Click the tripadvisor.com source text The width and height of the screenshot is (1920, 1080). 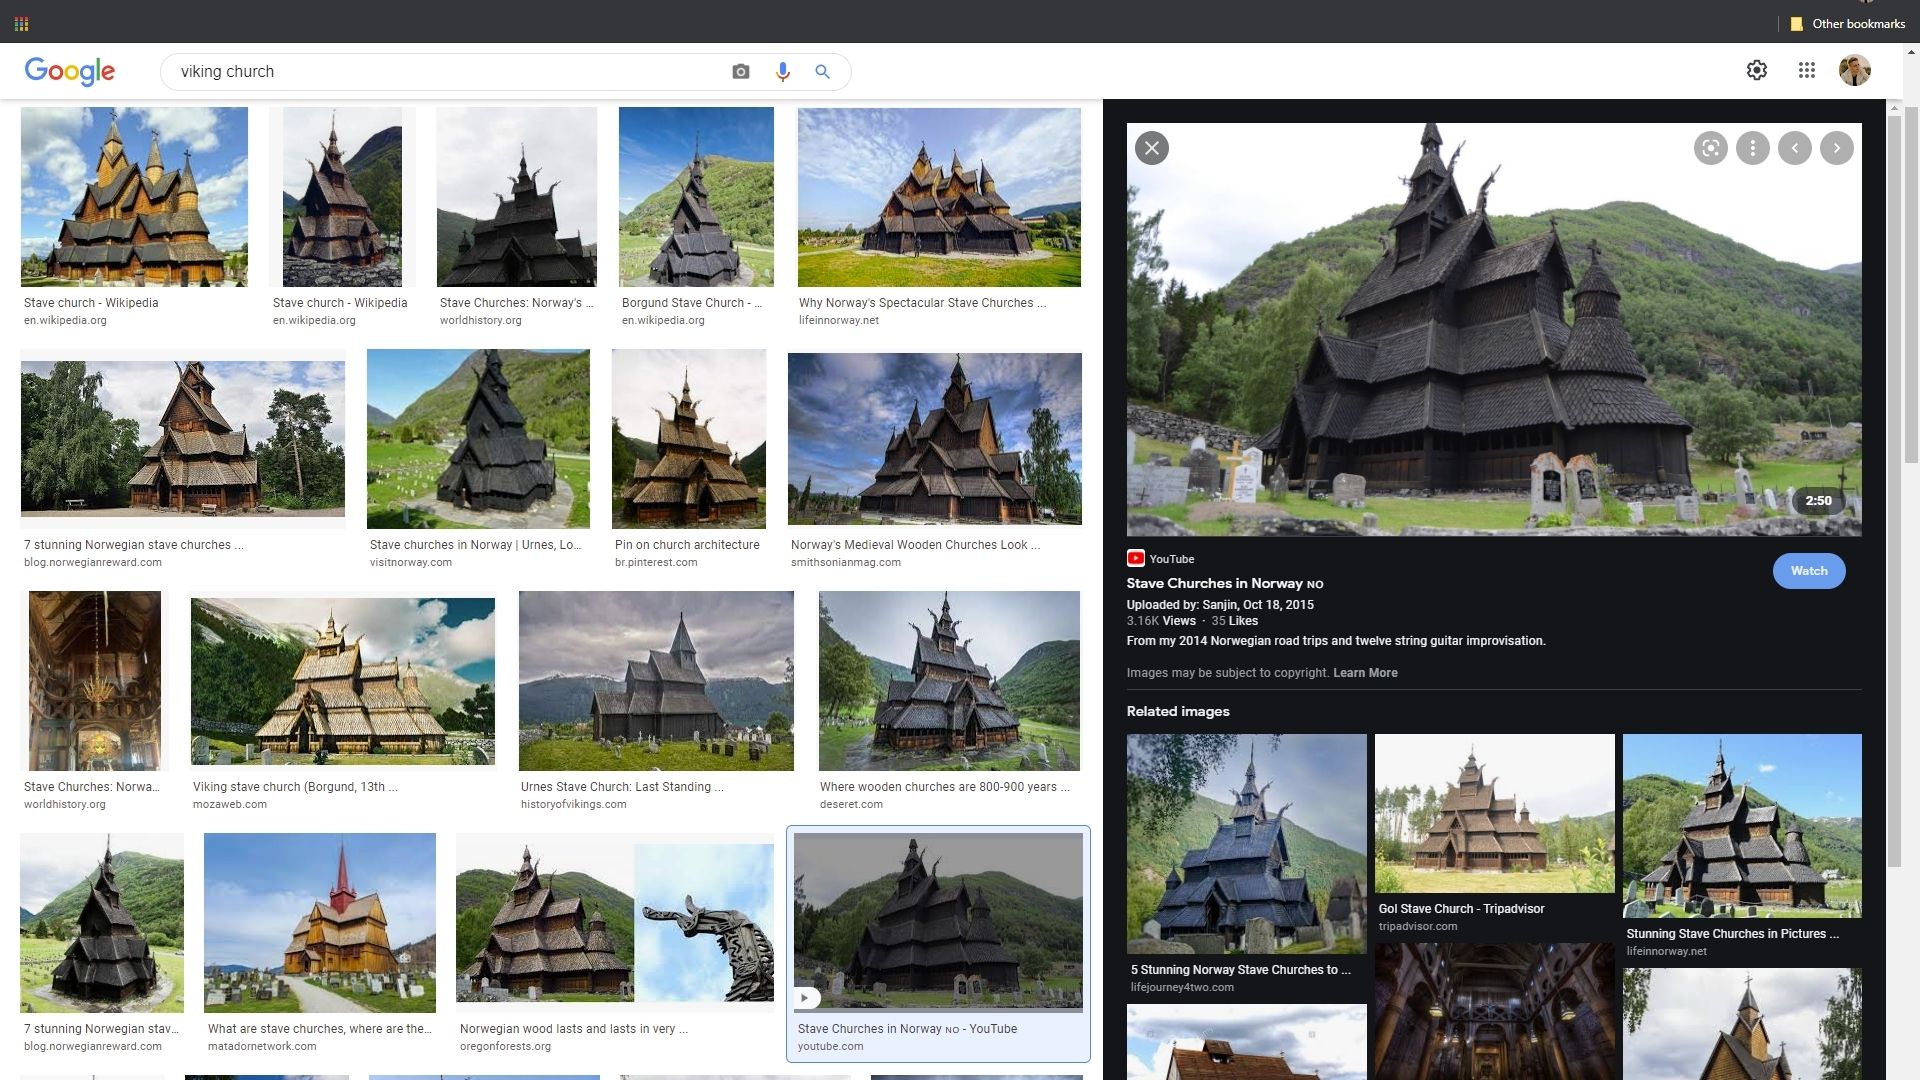[1418, 927]
